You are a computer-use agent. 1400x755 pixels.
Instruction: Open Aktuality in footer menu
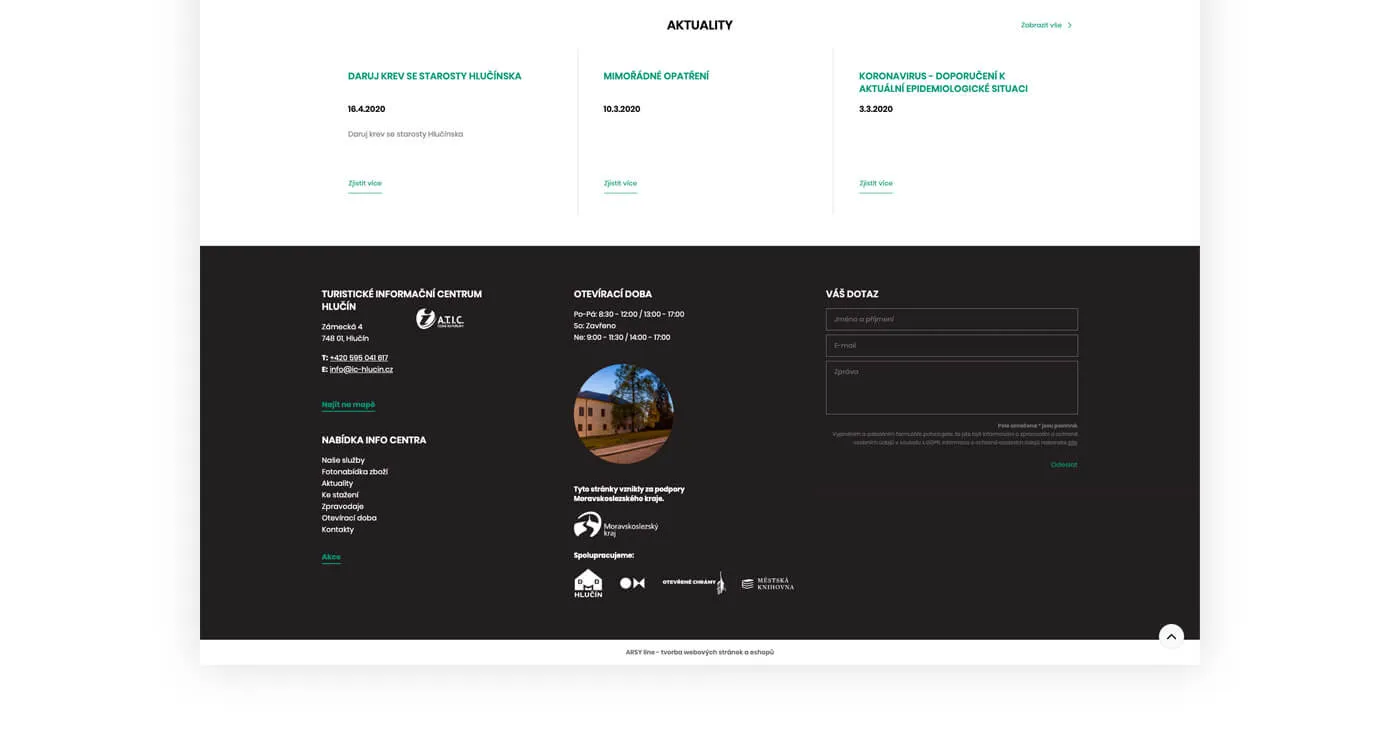pyautogui.click(x=337, y=483)
